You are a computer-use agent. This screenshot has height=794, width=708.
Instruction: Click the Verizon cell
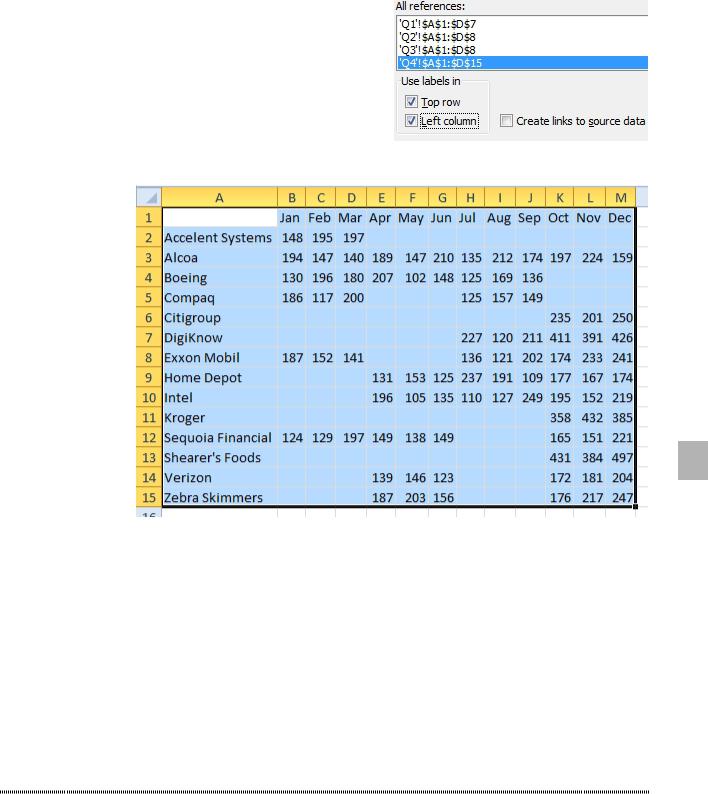[x=219, y=478]
